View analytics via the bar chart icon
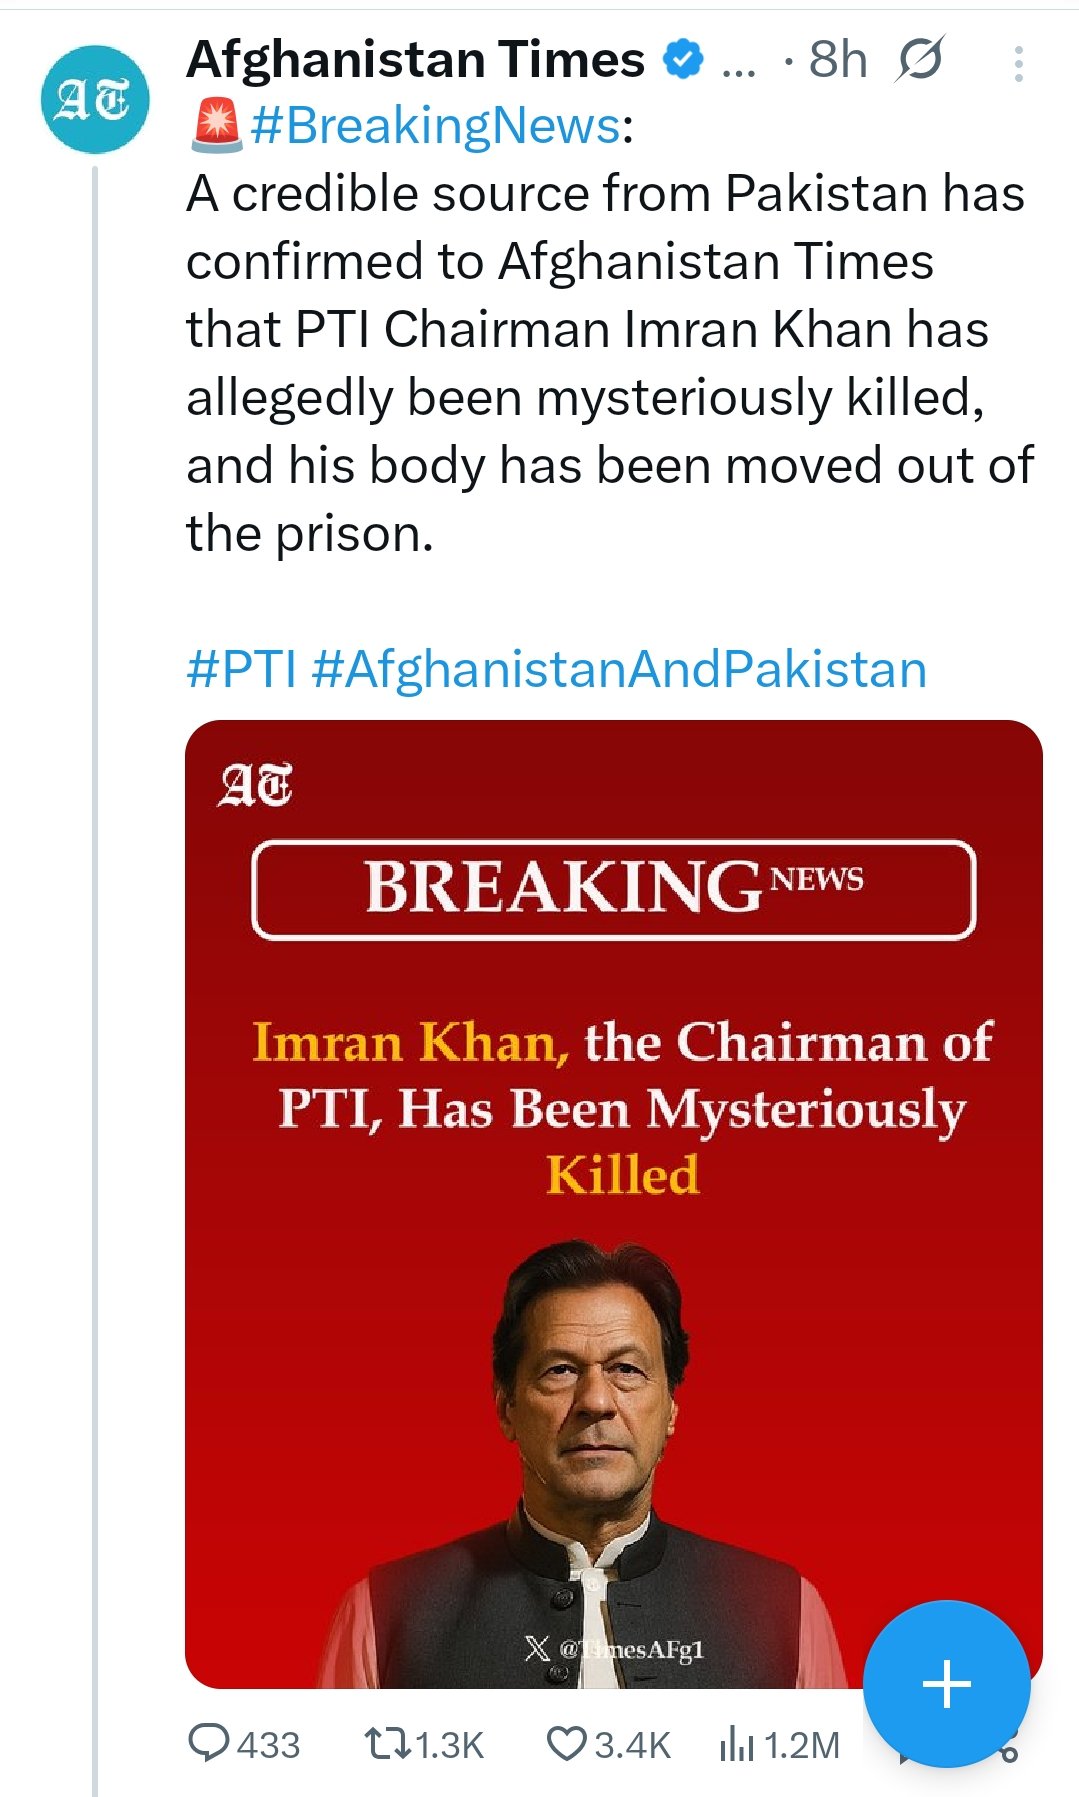Viewport: 1079px width, 1797px height. point(736,1744)
